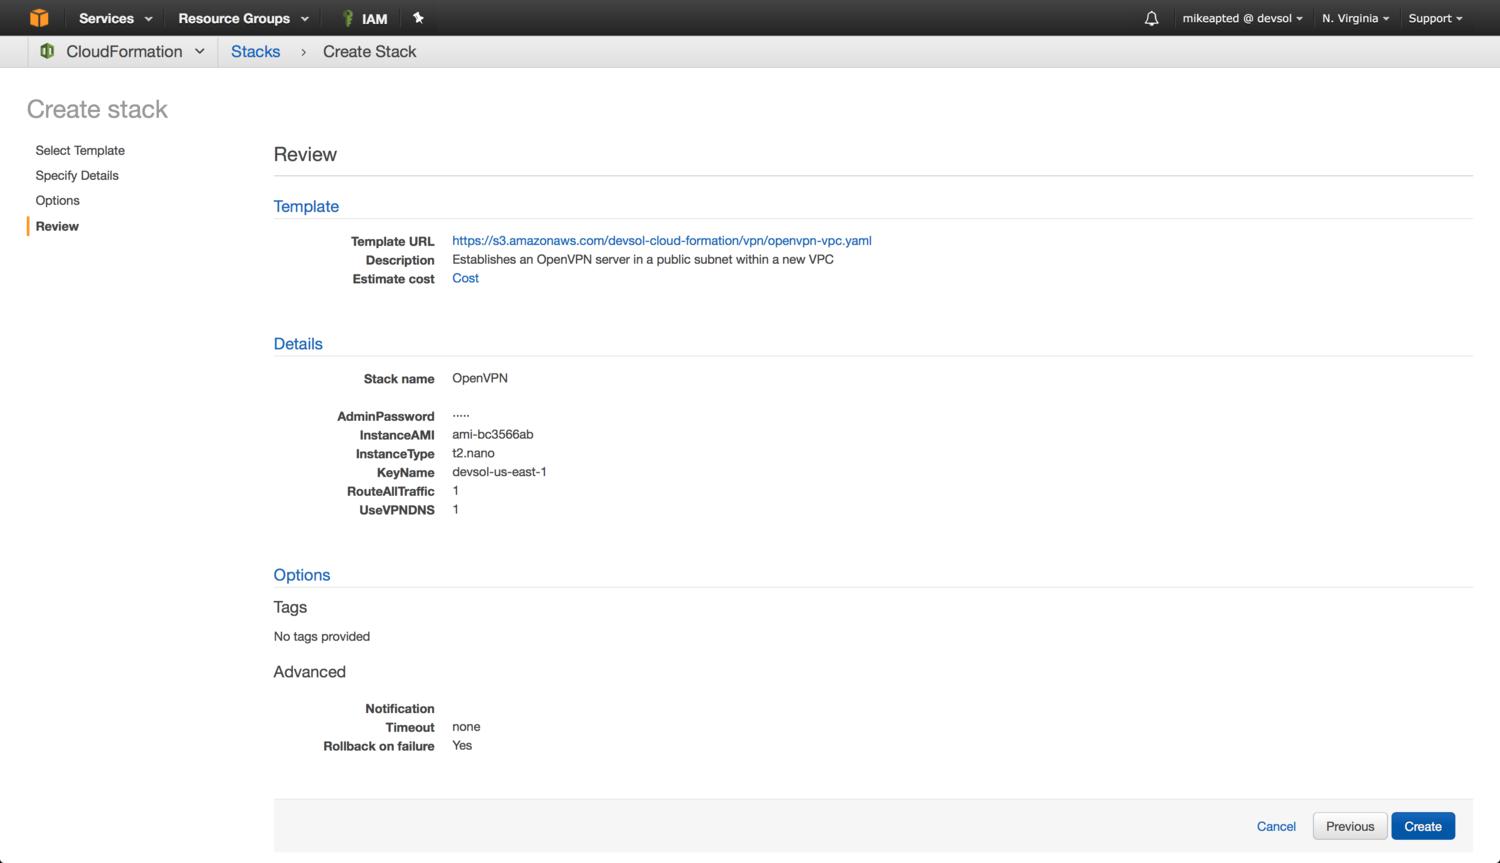Viewport: 1500px width, 863px height.
Task: Click the Cost estimate link
Action: click(465, 278)
